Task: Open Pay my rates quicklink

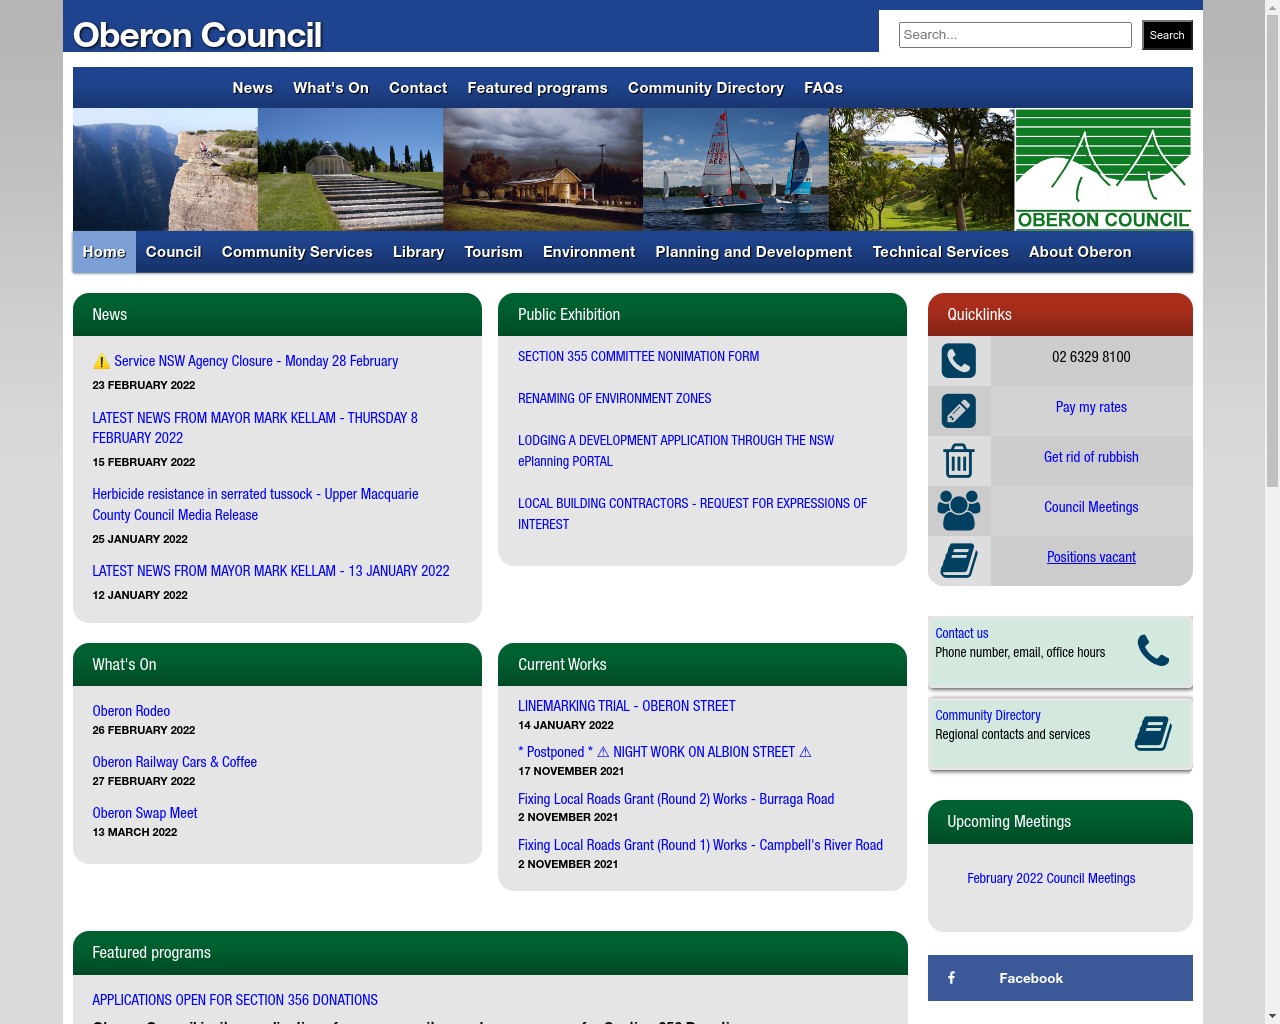Action: coord(1091,407)
